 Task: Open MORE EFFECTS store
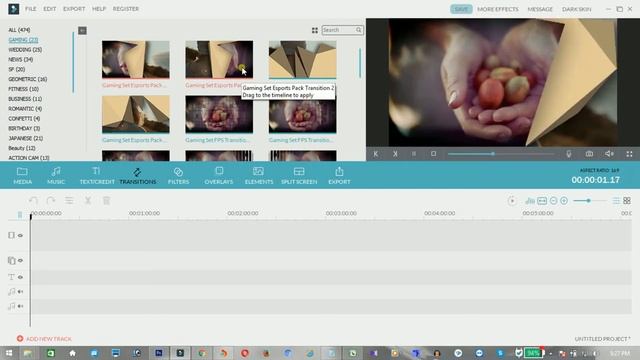click(498, 9)
